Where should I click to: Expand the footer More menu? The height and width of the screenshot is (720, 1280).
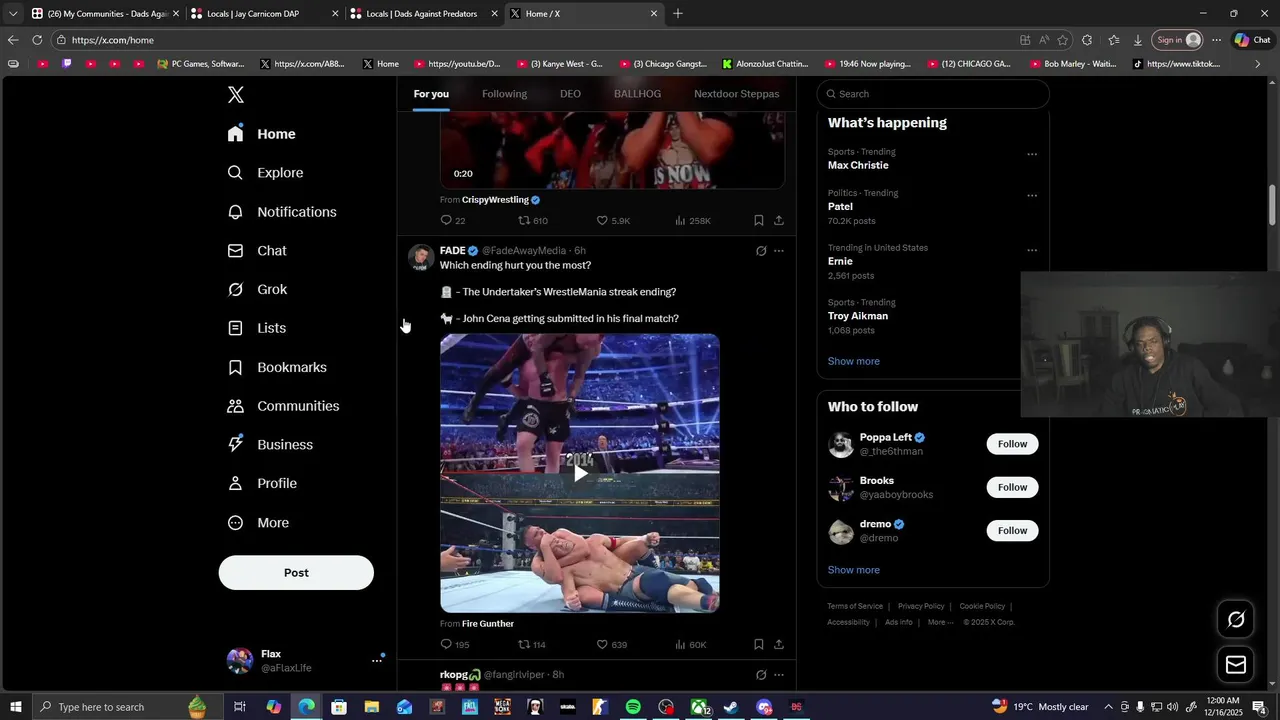click(x=939, y=622)
